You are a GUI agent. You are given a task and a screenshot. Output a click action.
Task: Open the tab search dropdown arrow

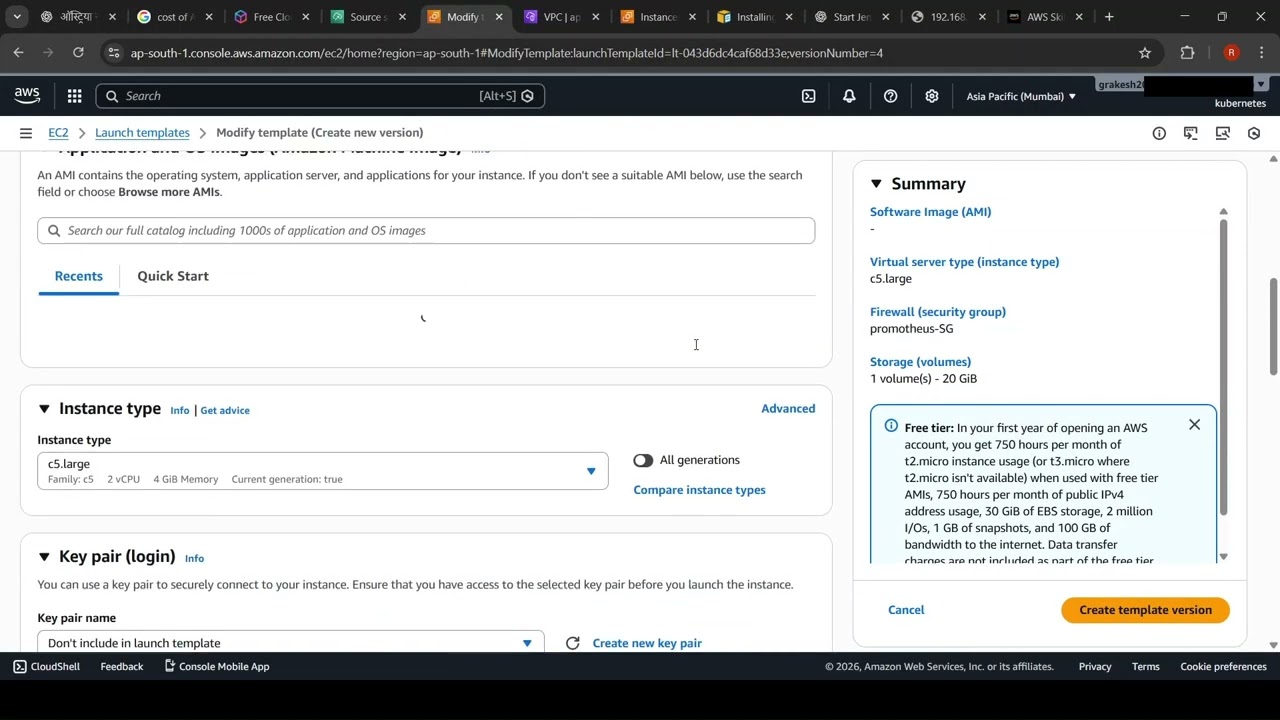16,17
